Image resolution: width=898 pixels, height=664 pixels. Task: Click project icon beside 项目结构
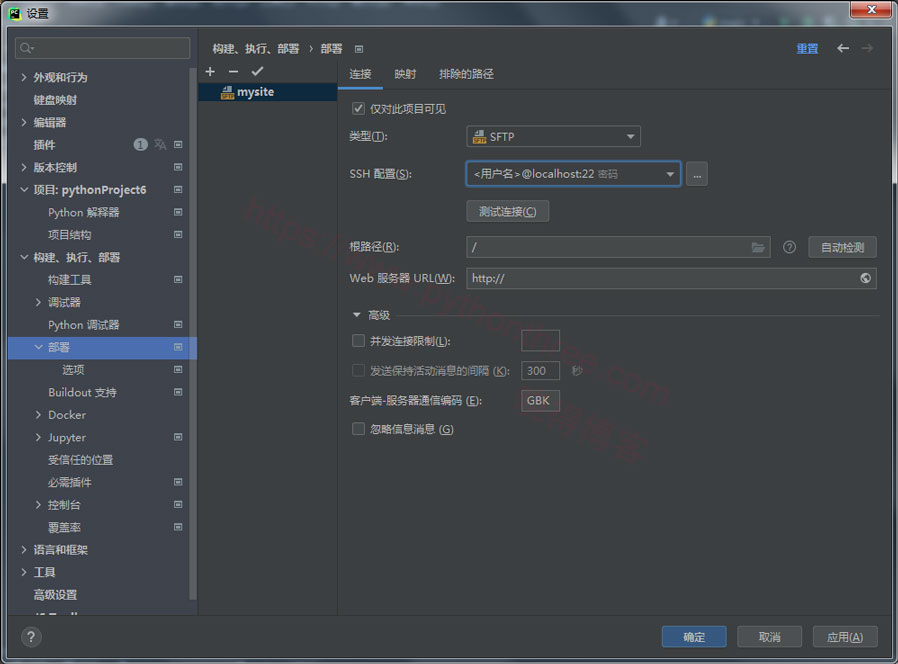(x=178, y=234)
